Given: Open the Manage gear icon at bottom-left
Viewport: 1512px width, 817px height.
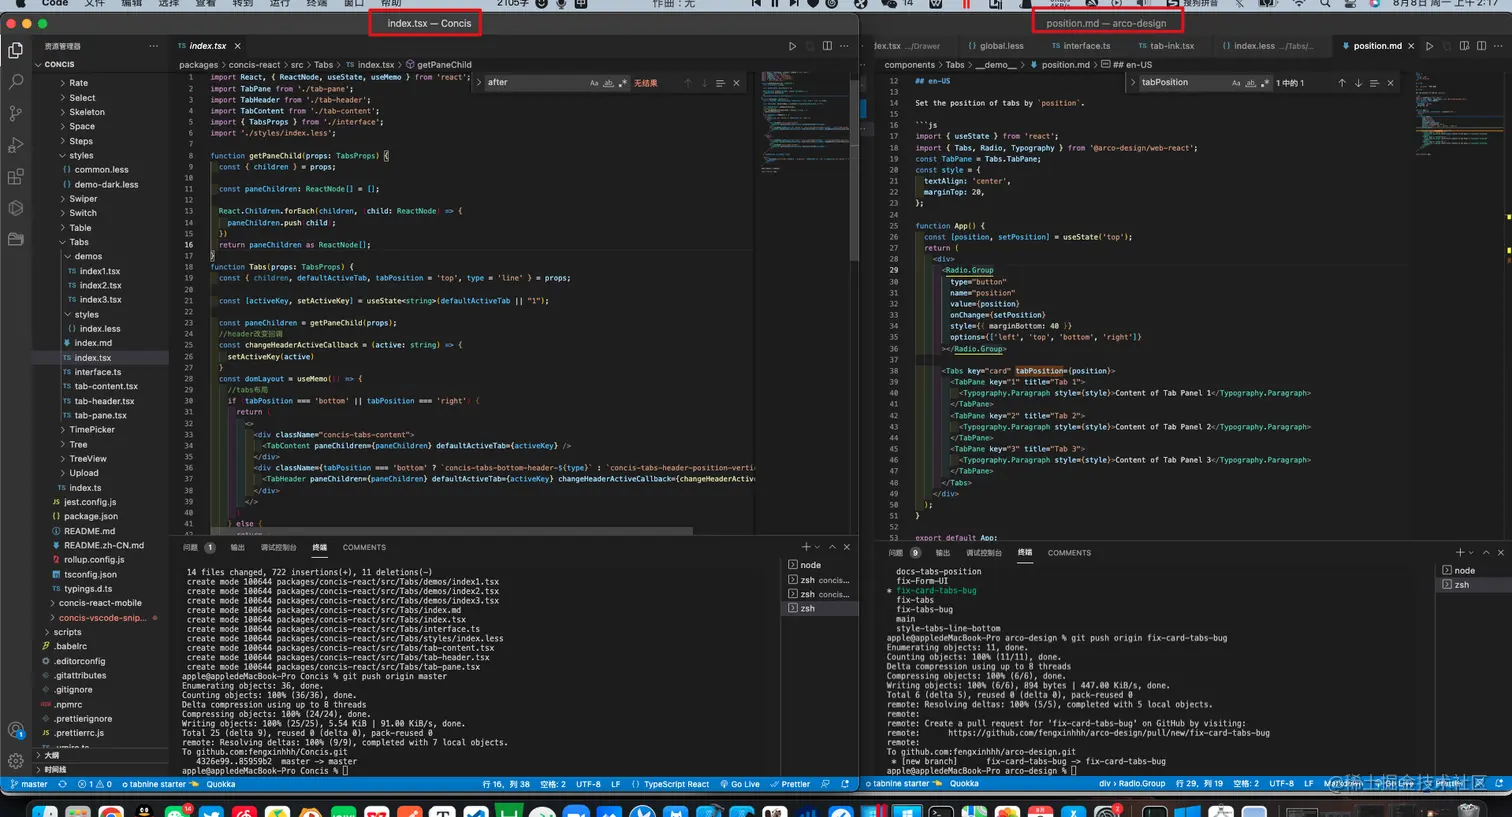Looking at the screenshot, I should click(16, 761).
